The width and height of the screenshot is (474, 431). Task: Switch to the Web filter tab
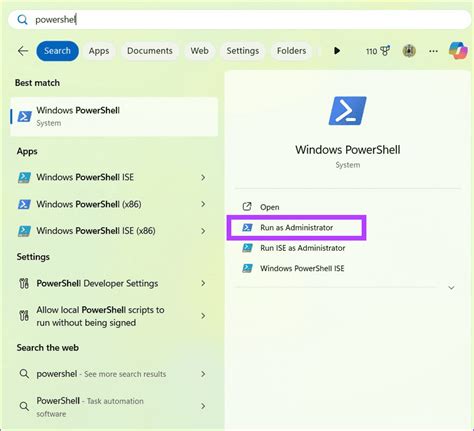[199, 51]
